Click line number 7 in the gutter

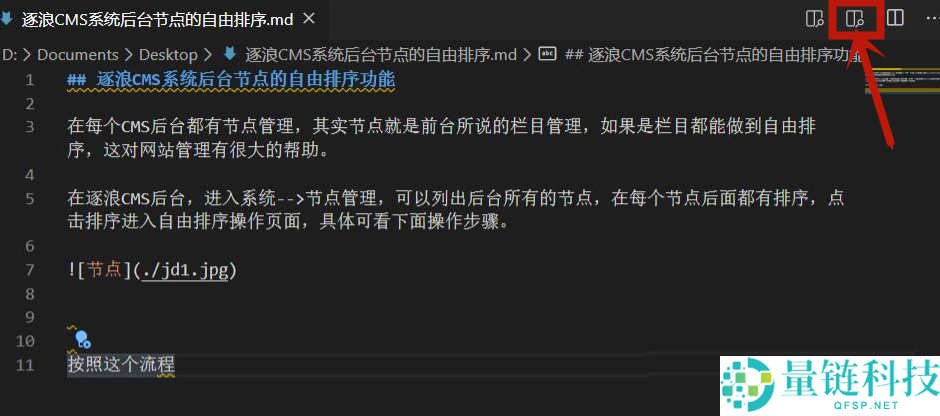(x=29, y=270)
